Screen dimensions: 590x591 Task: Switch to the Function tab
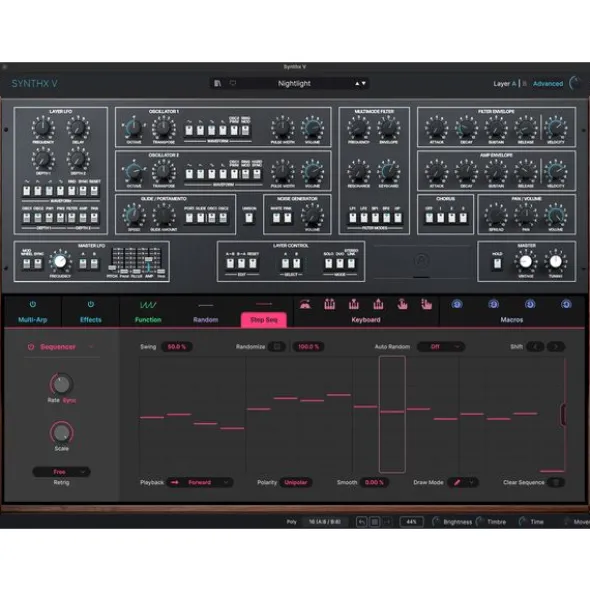click(x=148, y=320)
